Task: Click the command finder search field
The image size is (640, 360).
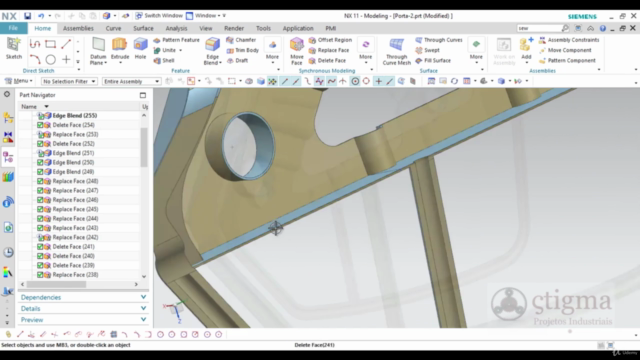Action: tap(538, 28)
